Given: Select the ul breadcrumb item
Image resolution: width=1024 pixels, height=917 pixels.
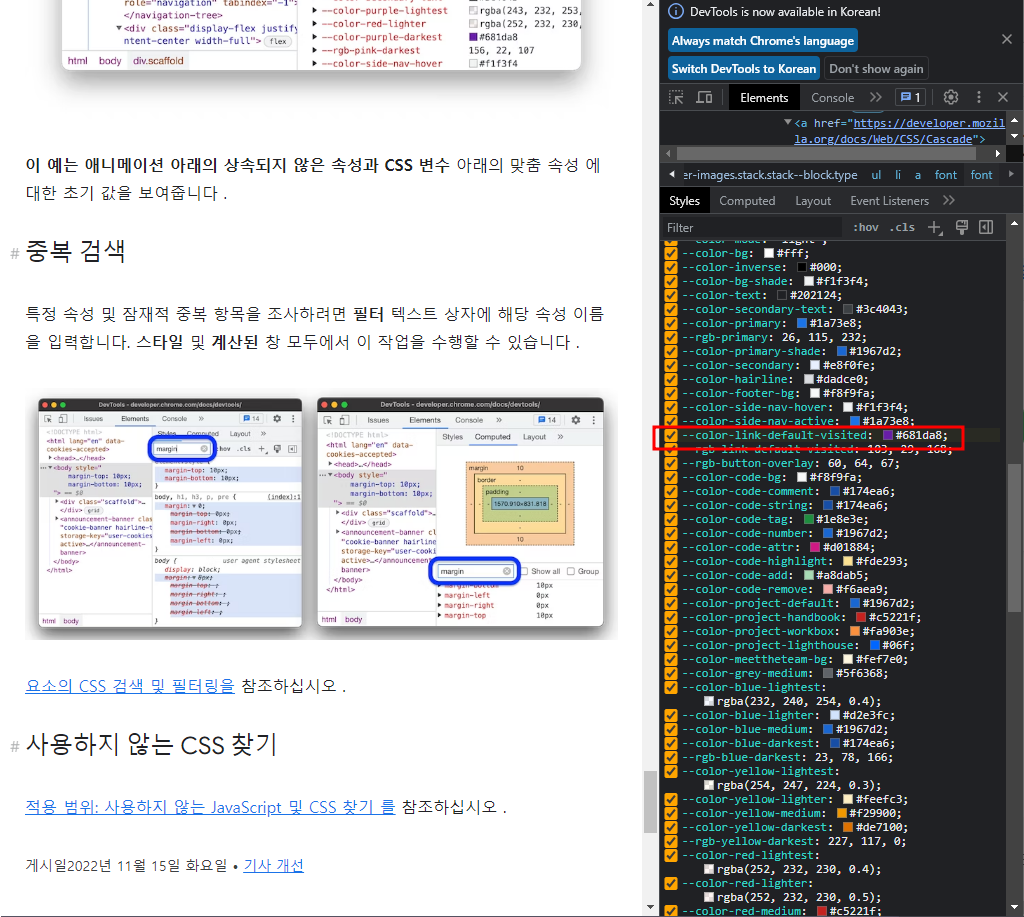Looking at the screenshot, I should pyautogui.click(x=876, y=174).
